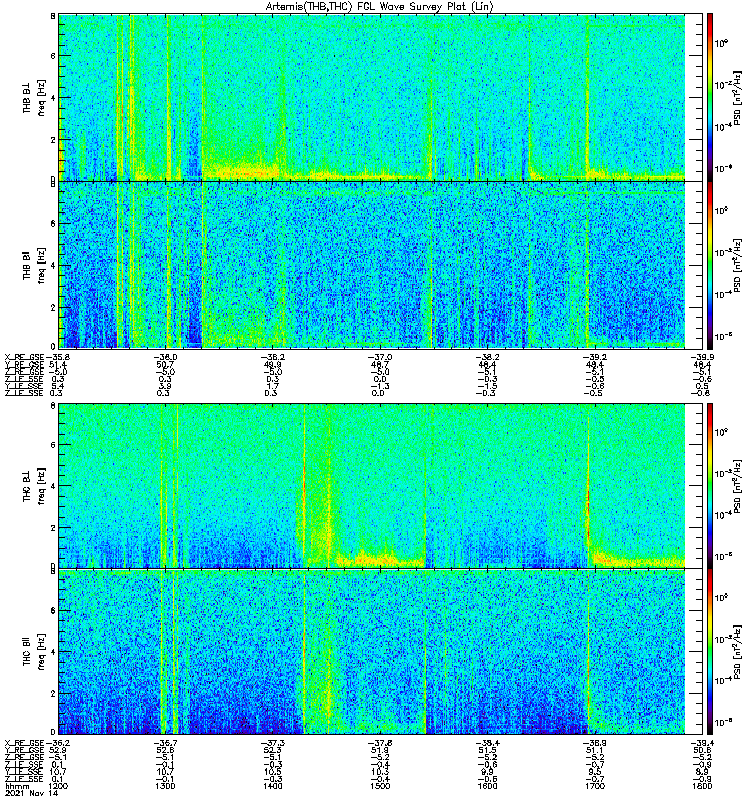Click the '-38.4' X_RE_GSE value
This screenshot has height=800, width=750.
click(487, 743)
